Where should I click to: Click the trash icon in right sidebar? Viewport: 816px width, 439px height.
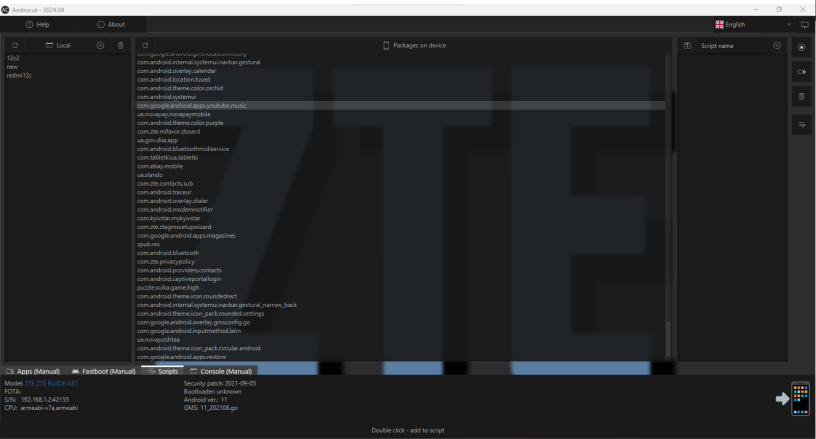pyautogui.click(x=802, y=96)
